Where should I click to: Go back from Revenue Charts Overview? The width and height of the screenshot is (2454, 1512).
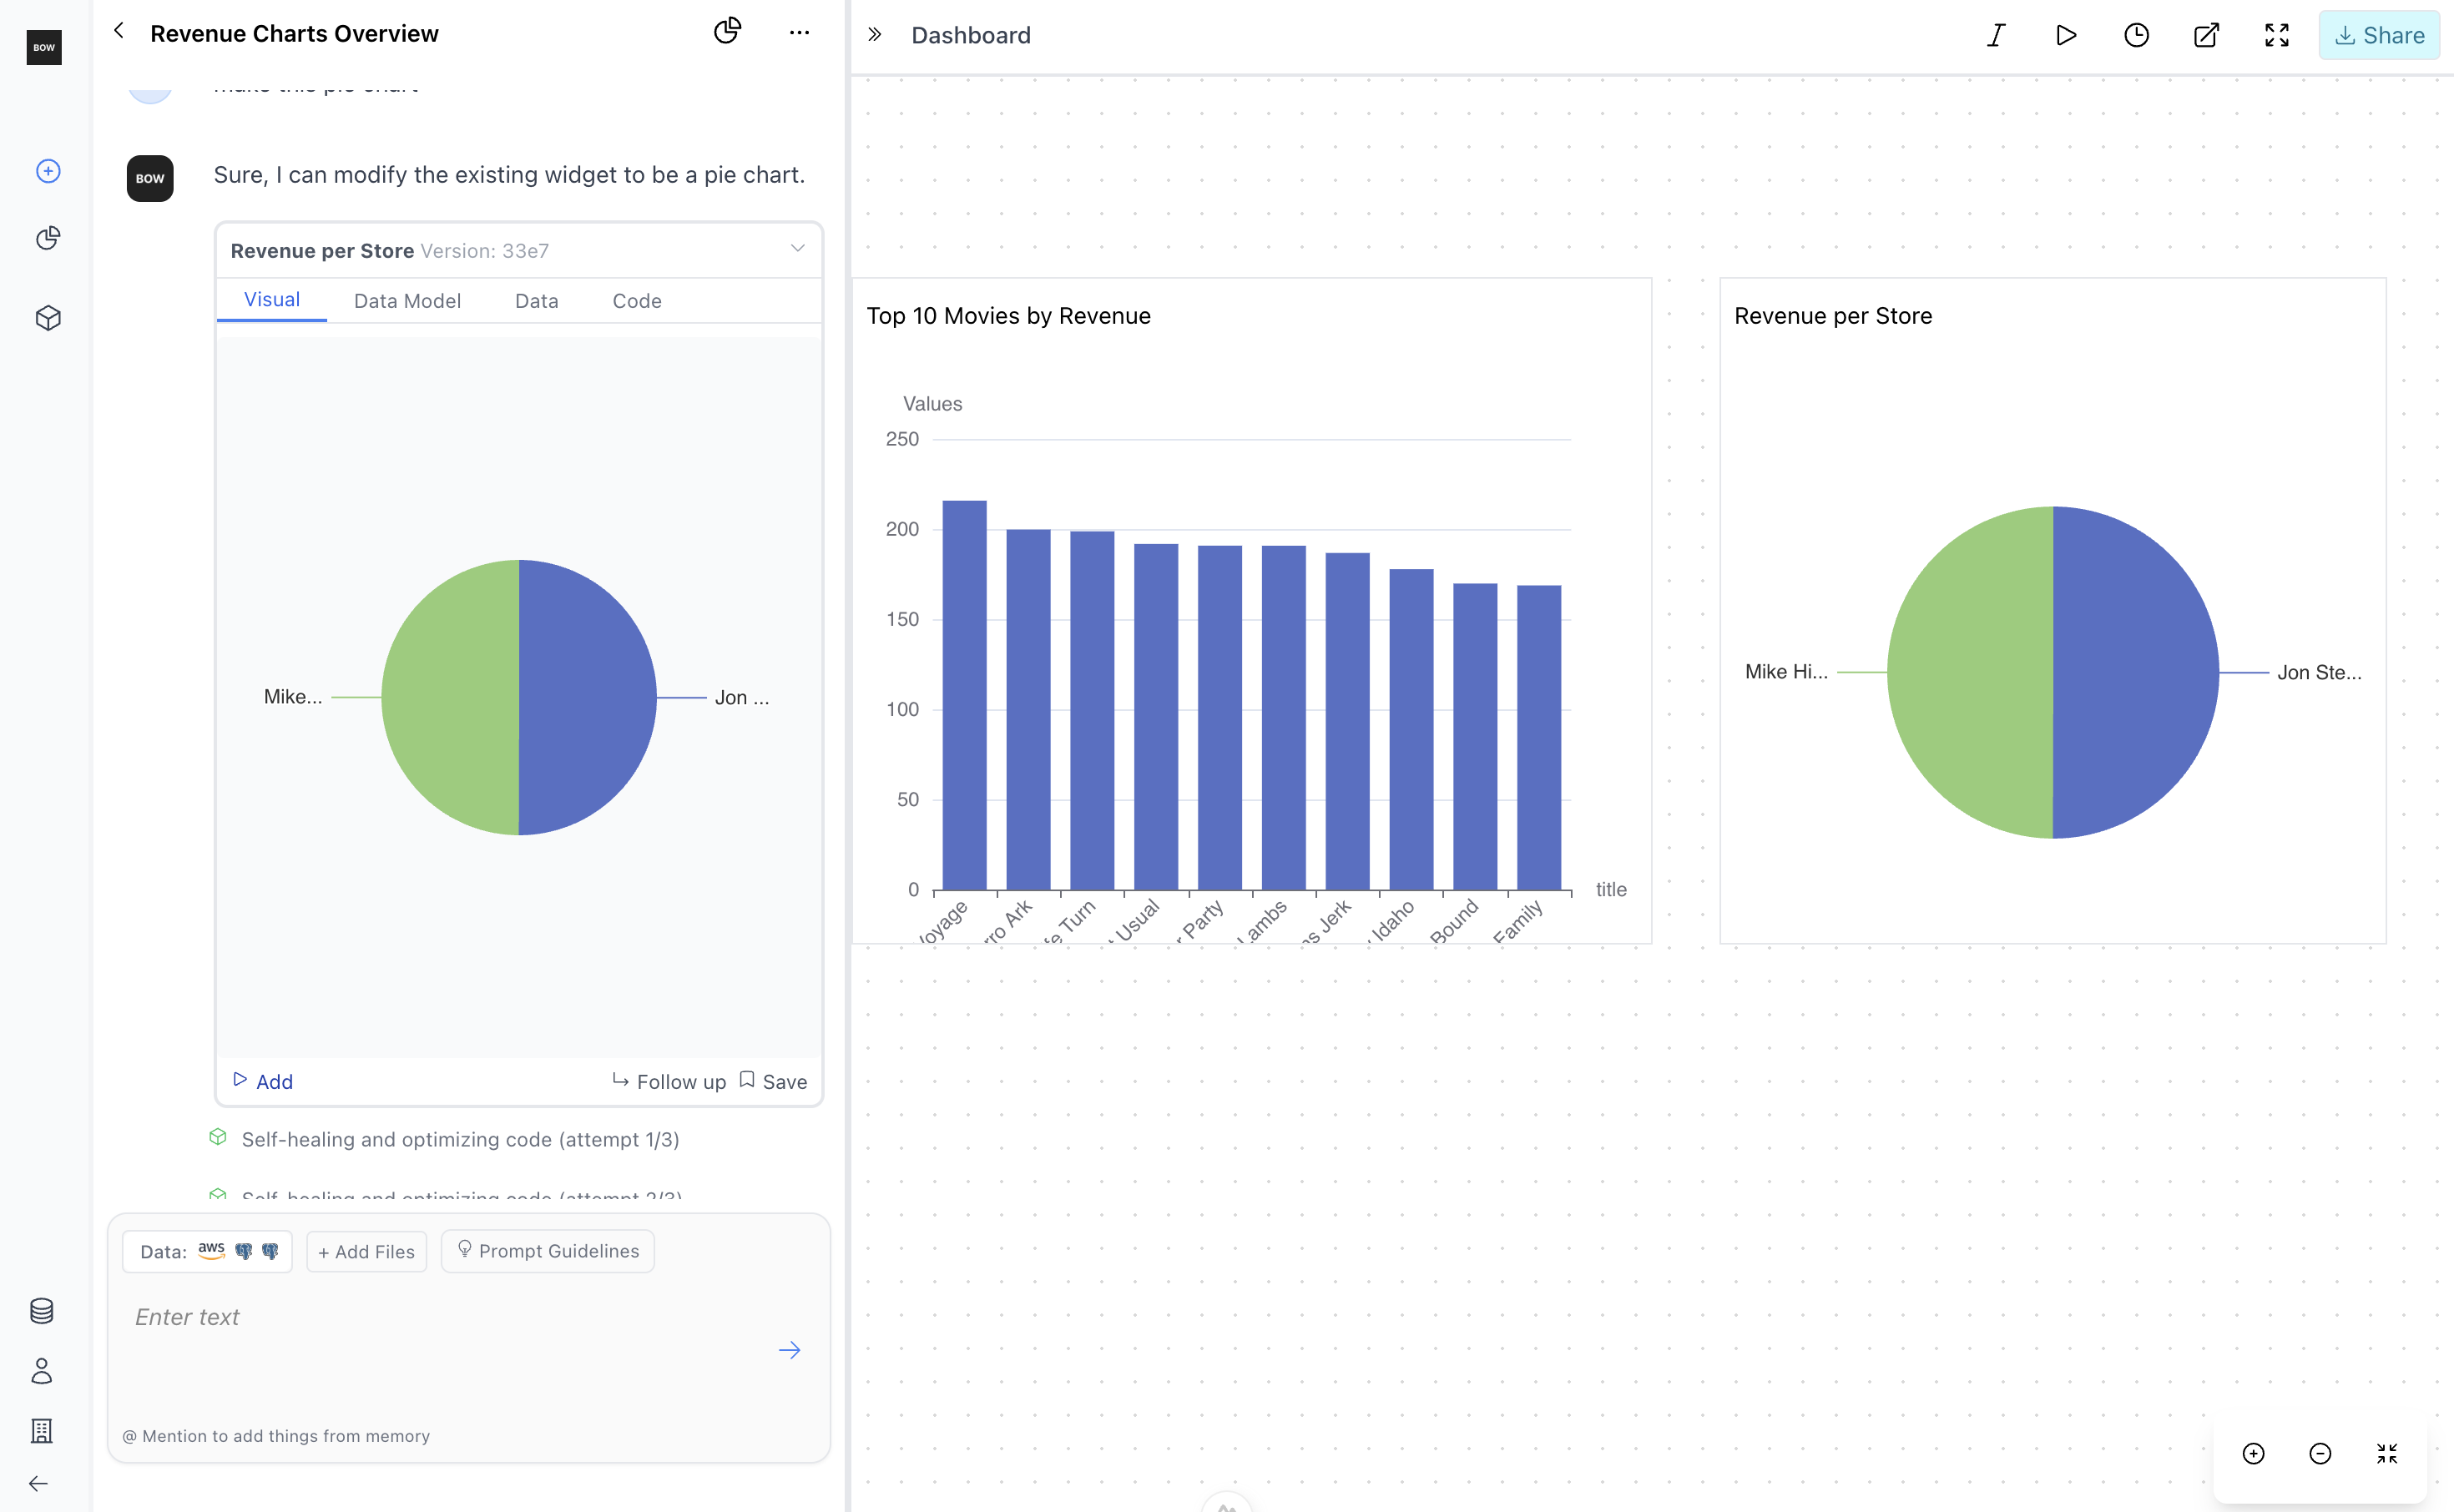click(119, 31)
